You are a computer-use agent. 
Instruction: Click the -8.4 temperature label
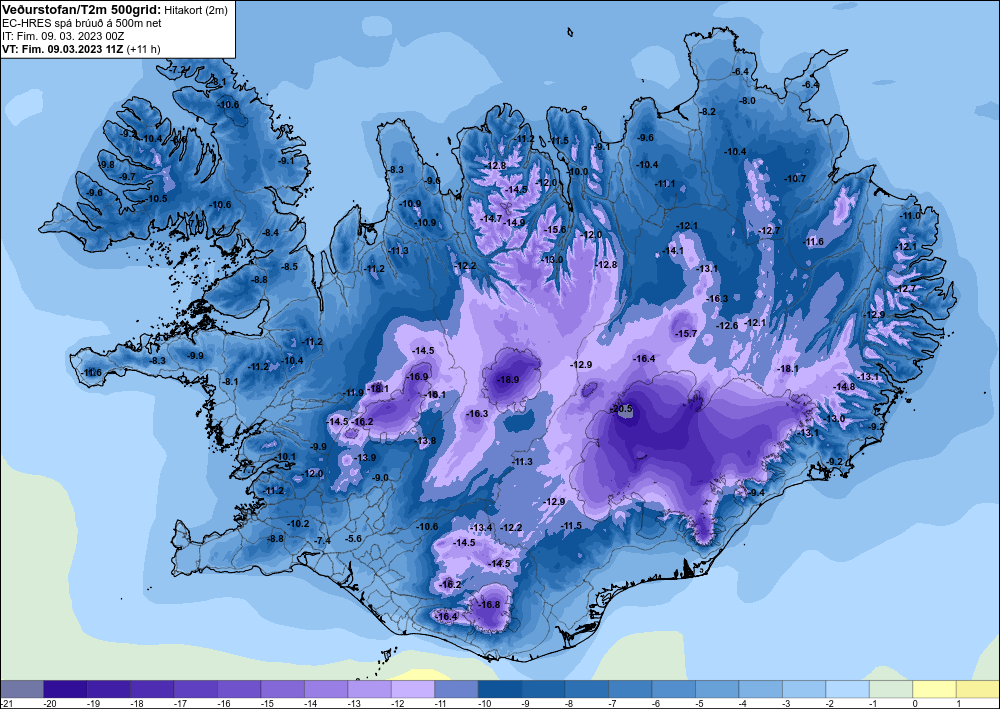(x=270, y=233)
